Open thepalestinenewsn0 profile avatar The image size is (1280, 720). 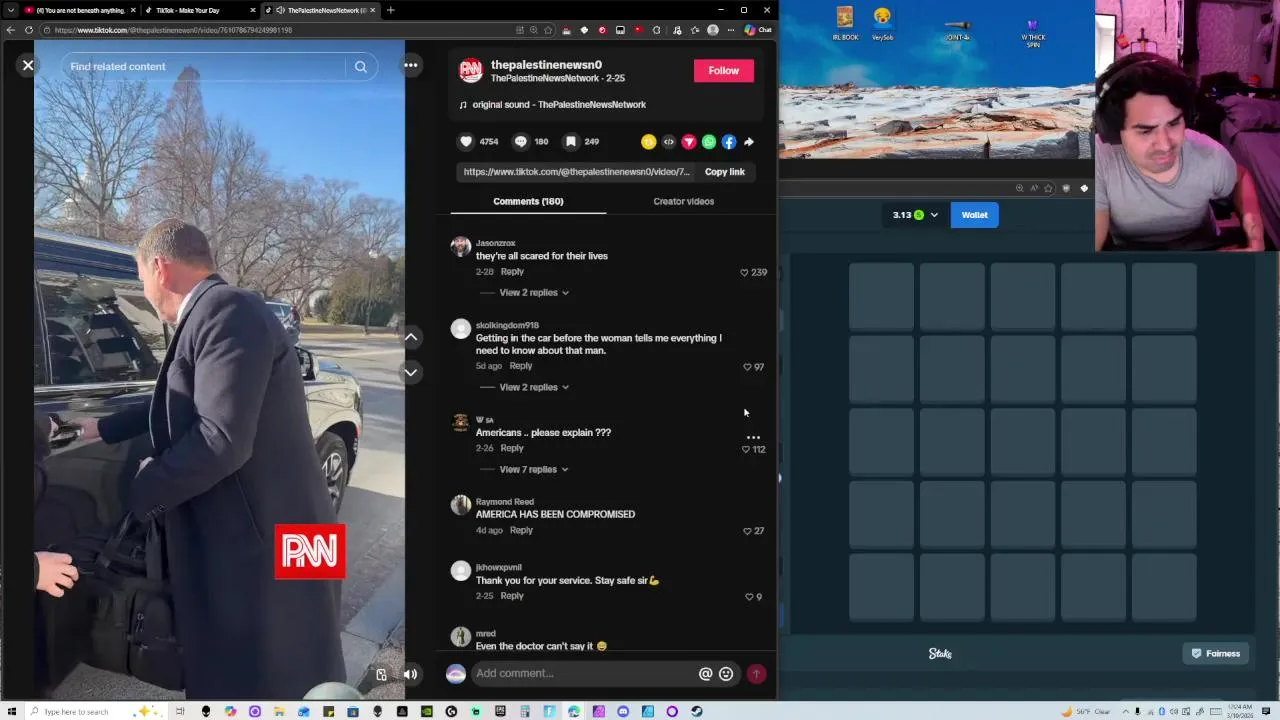pos(471,71)
